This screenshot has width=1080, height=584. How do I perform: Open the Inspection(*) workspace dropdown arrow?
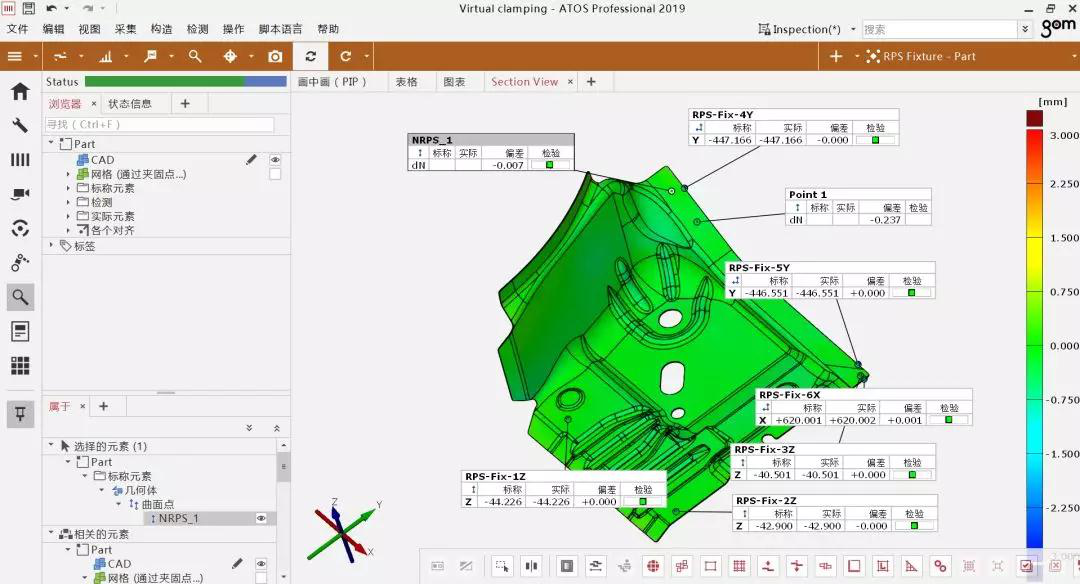click(853, 29)
